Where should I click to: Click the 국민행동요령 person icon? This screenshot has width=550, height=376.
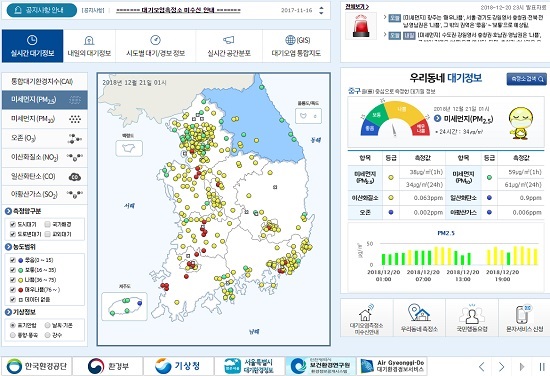pyautogui.click(x=472, y=314)
